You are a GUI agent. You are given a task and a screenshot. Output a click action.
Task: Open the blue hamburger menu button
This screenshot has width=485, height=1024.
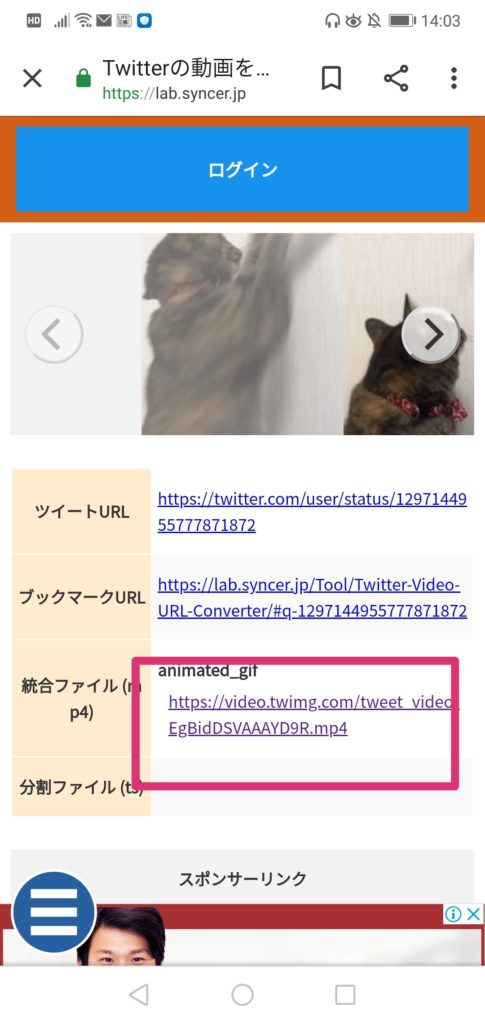(x=54, y=912)
